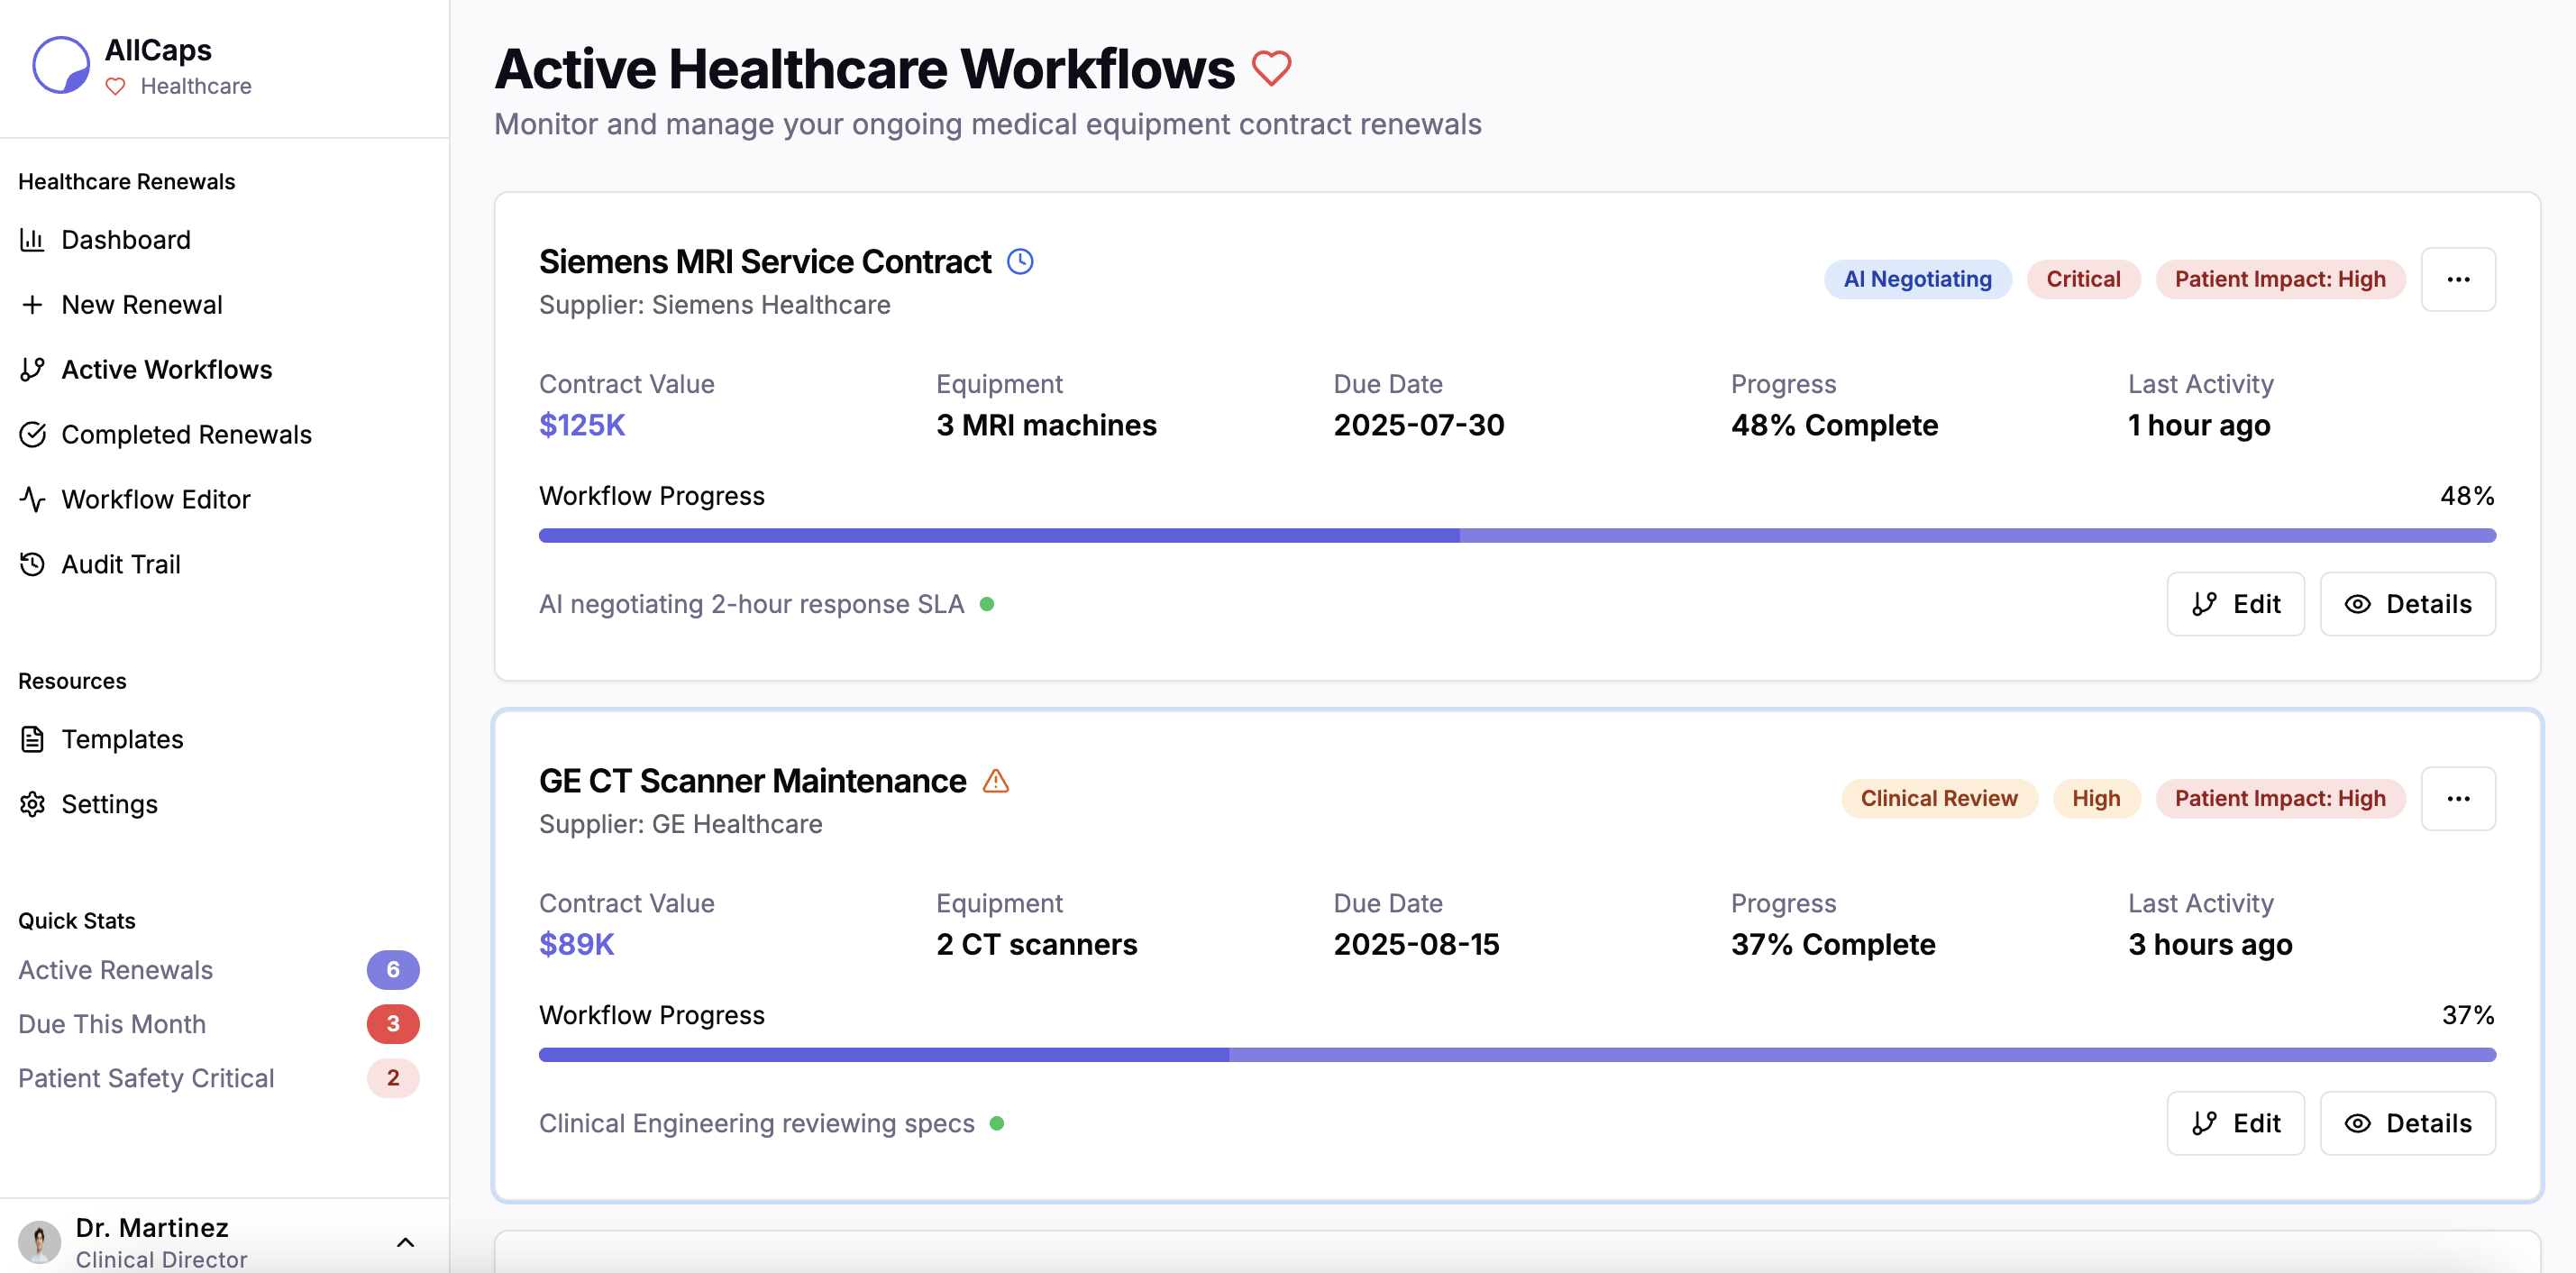Click the clock icon beside Siemens MRI title

click(x=1019, y=262)
